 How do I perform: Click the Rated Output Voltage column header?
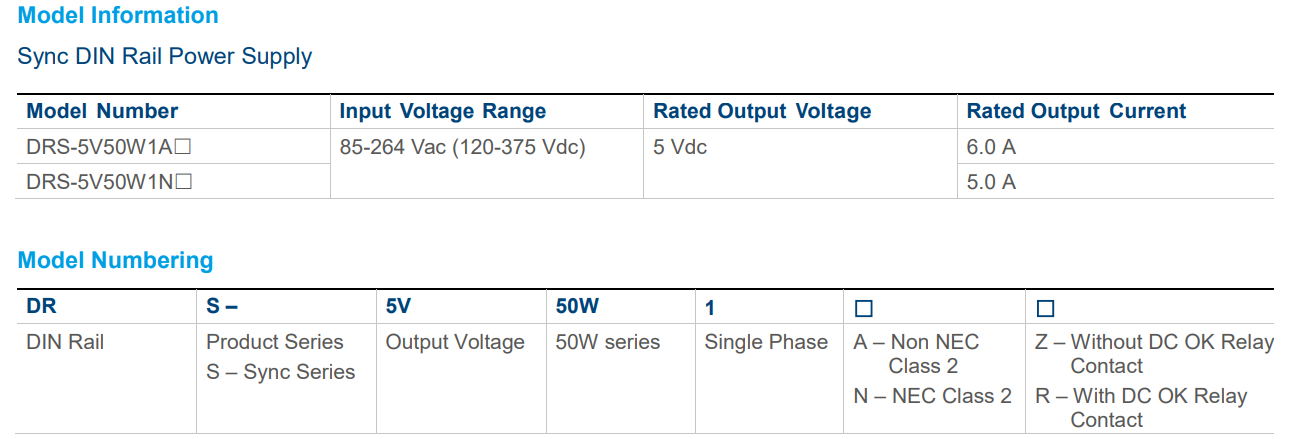(762, 111)
